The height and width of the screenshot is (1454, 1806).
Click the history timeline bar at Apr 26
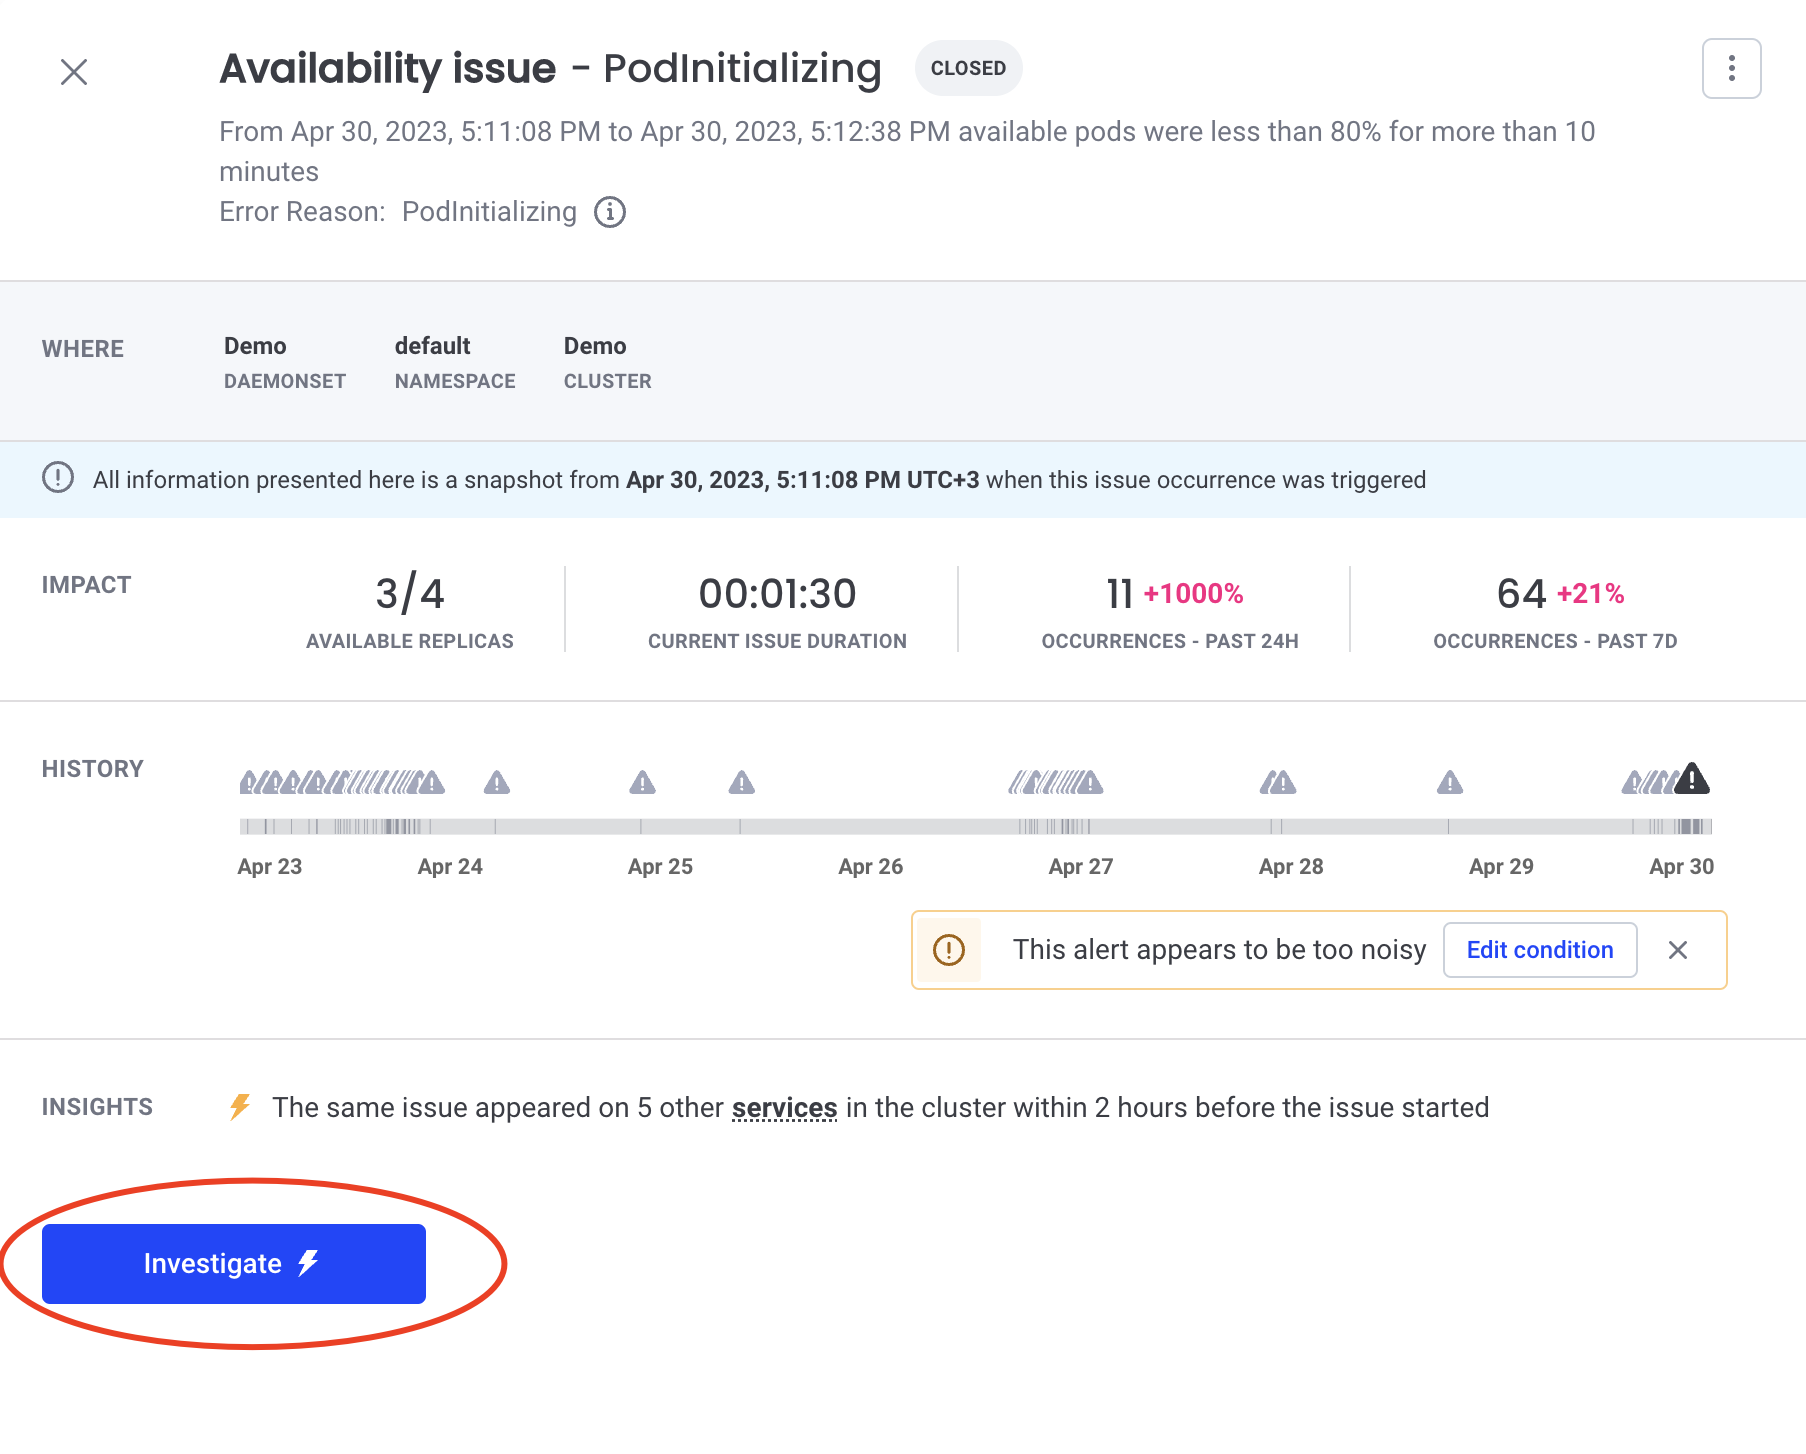click(x=870, y=827)
